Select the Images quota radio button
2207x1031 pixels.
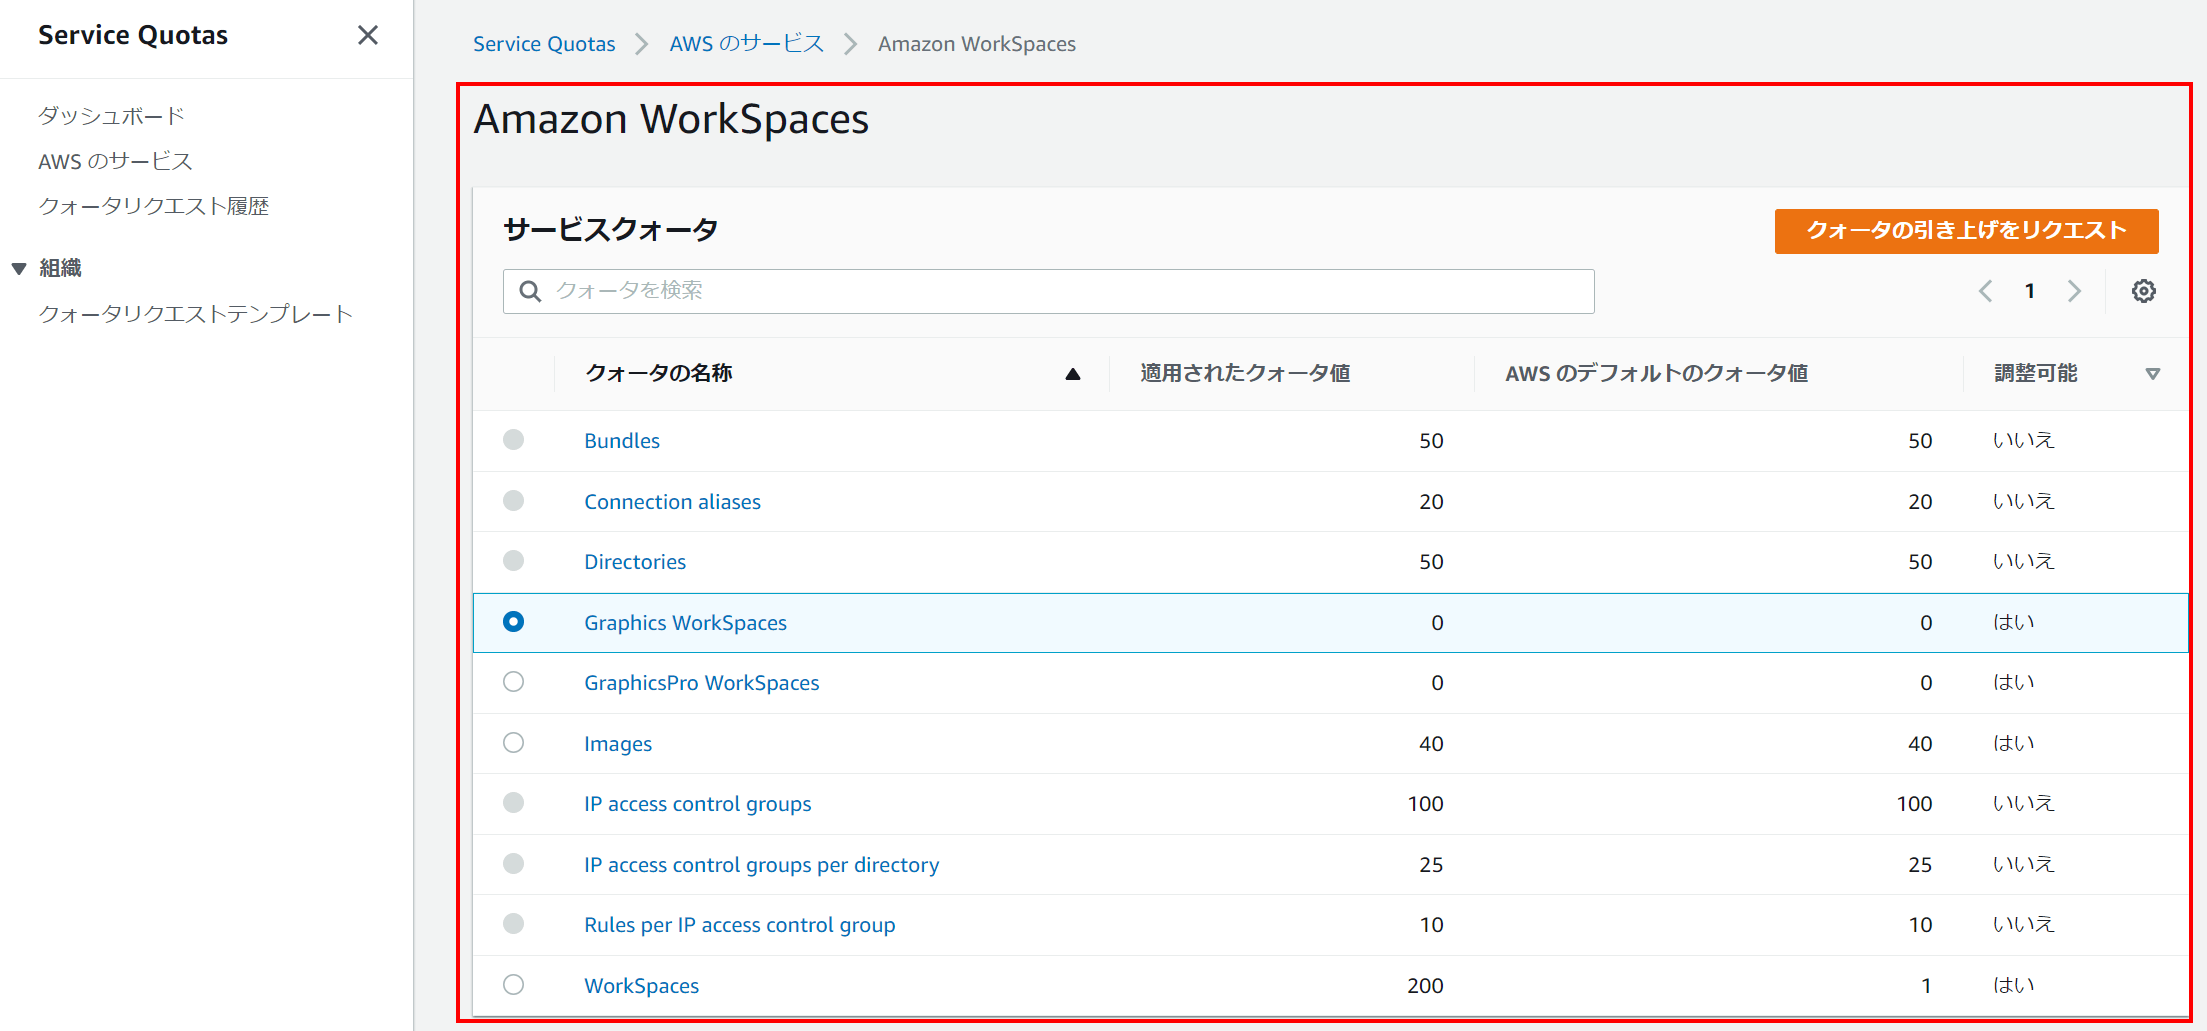pos(514,743)
